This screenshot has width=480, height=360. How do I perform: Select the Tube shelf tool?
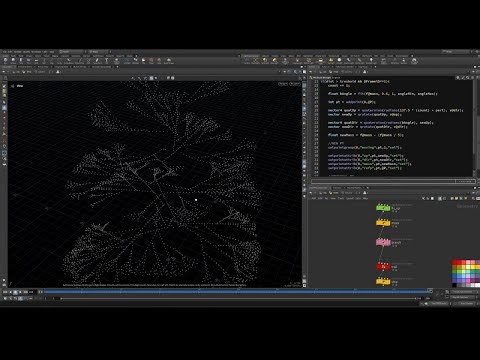click(x=21, y=61)
